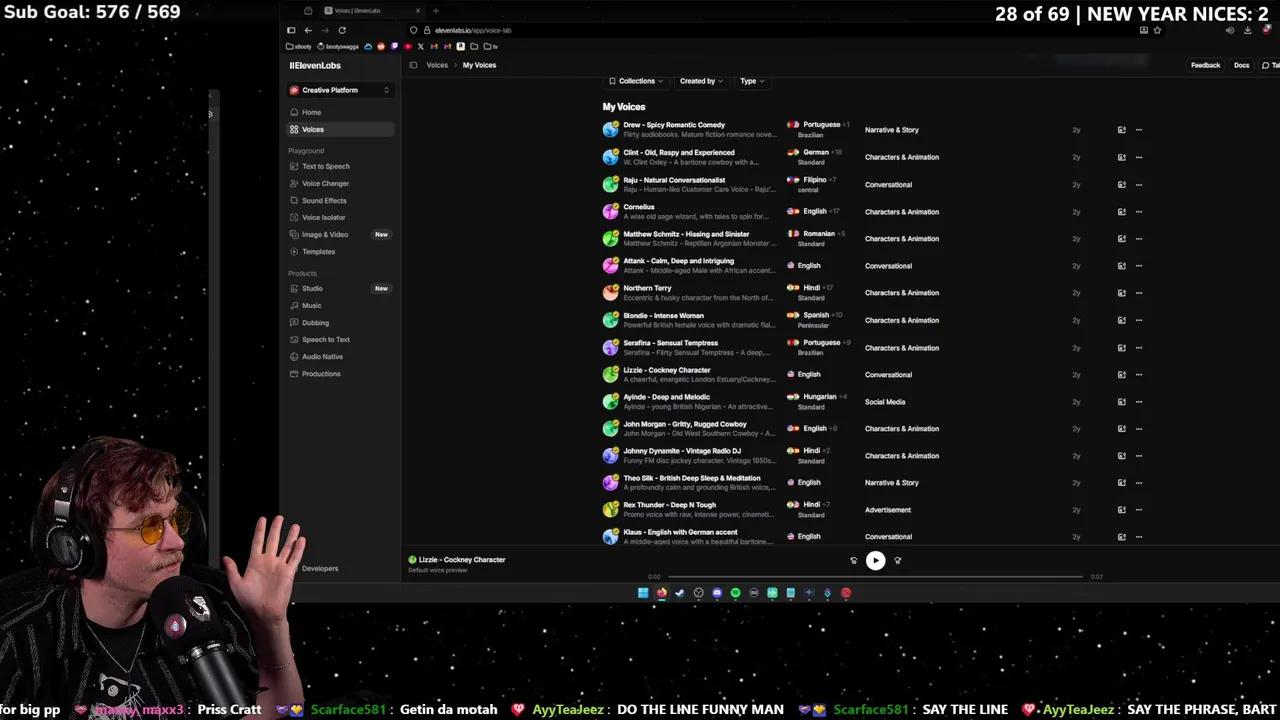Image resolution: width=1280 pixels, height=720 pixels.
Task: Select the Blondie - Intense Woman voice
Action: click(x=663, y=316)
